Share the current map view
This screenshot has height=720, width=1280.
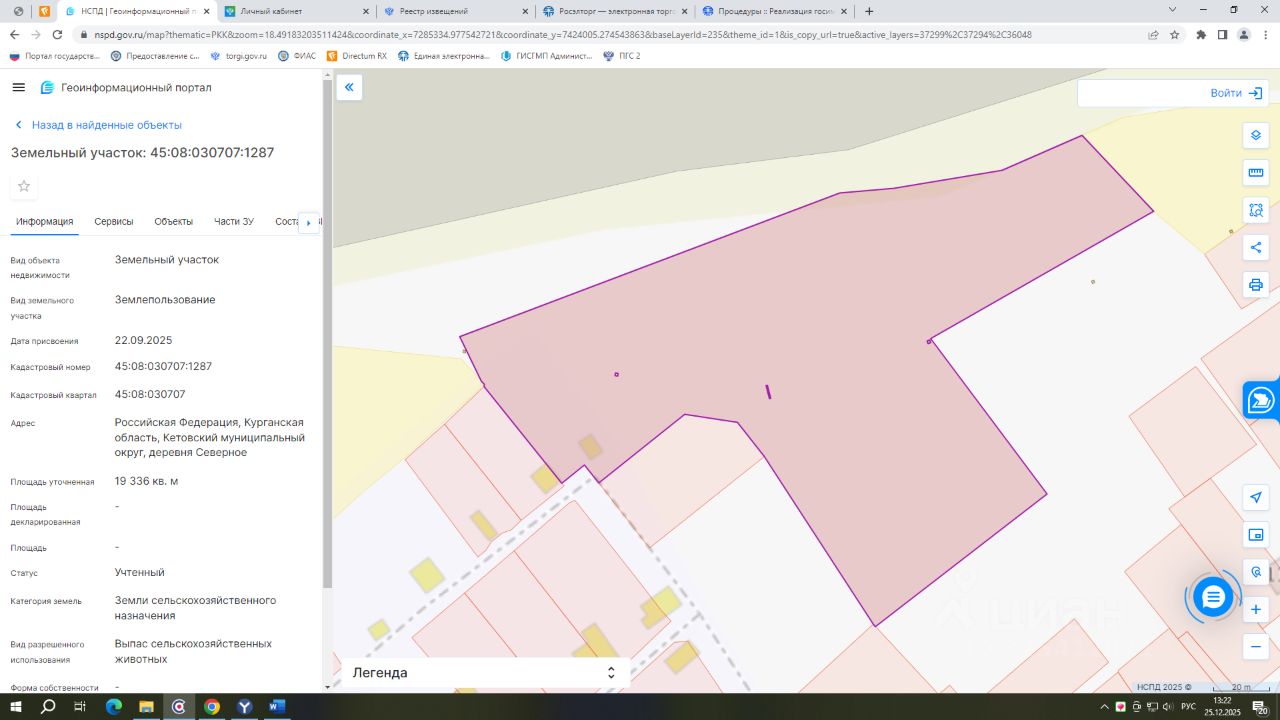[1256, 247]
